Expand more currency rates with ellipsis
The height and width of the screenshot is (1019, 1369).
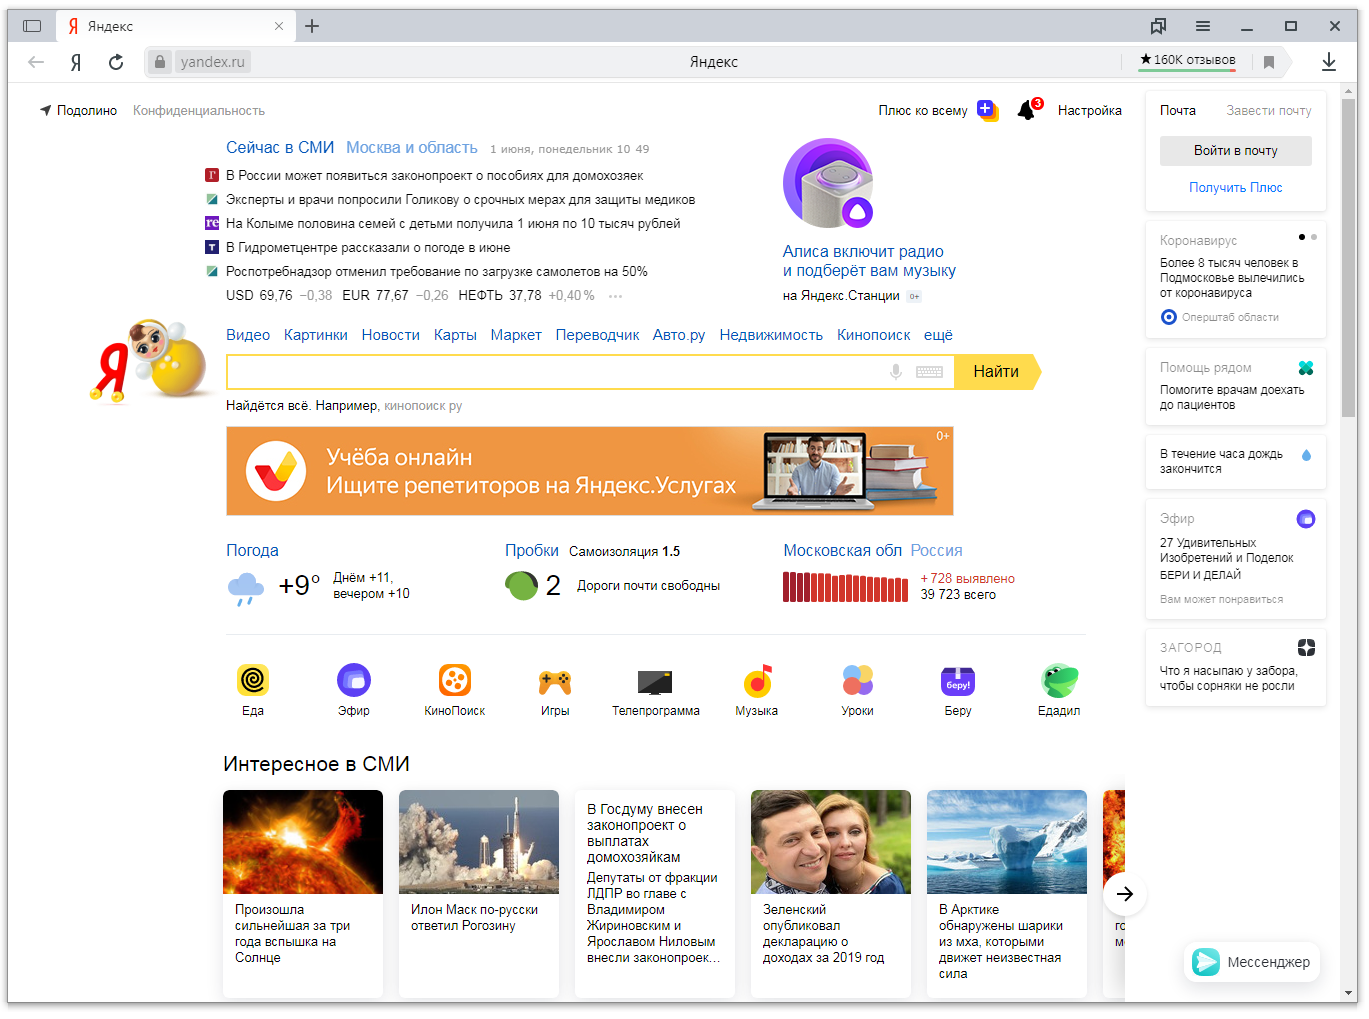[x=615, y=296]
